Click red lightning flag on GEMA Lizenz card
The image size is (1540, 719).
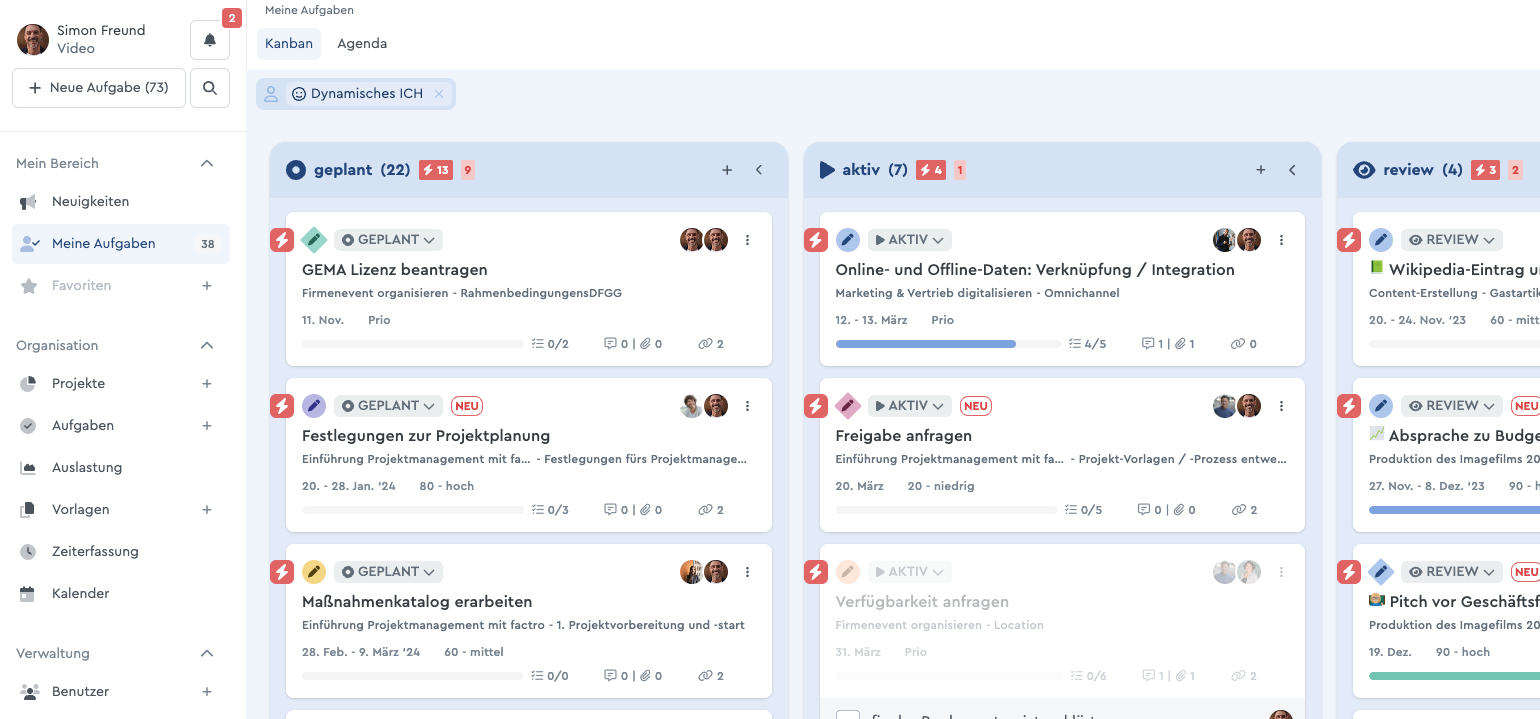(x=282, y=240)
